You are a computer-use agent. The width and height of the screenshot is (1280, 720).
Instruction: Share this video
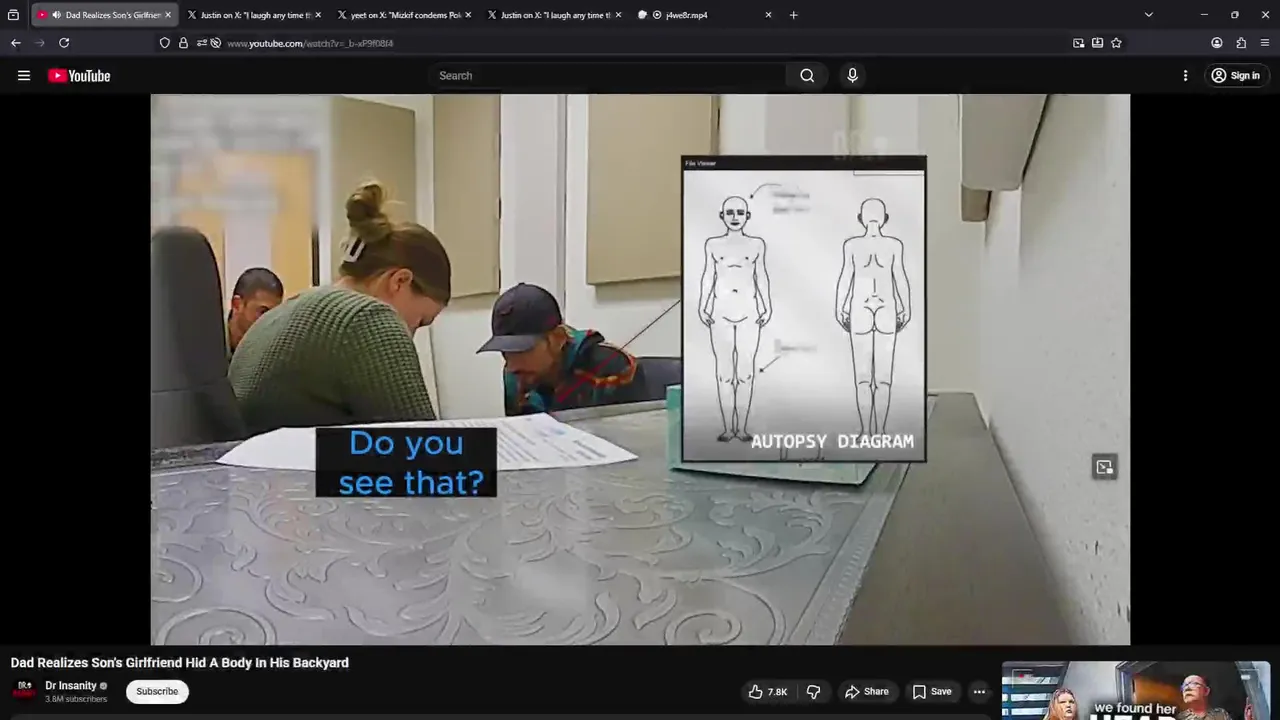click(x=866, y=692)
